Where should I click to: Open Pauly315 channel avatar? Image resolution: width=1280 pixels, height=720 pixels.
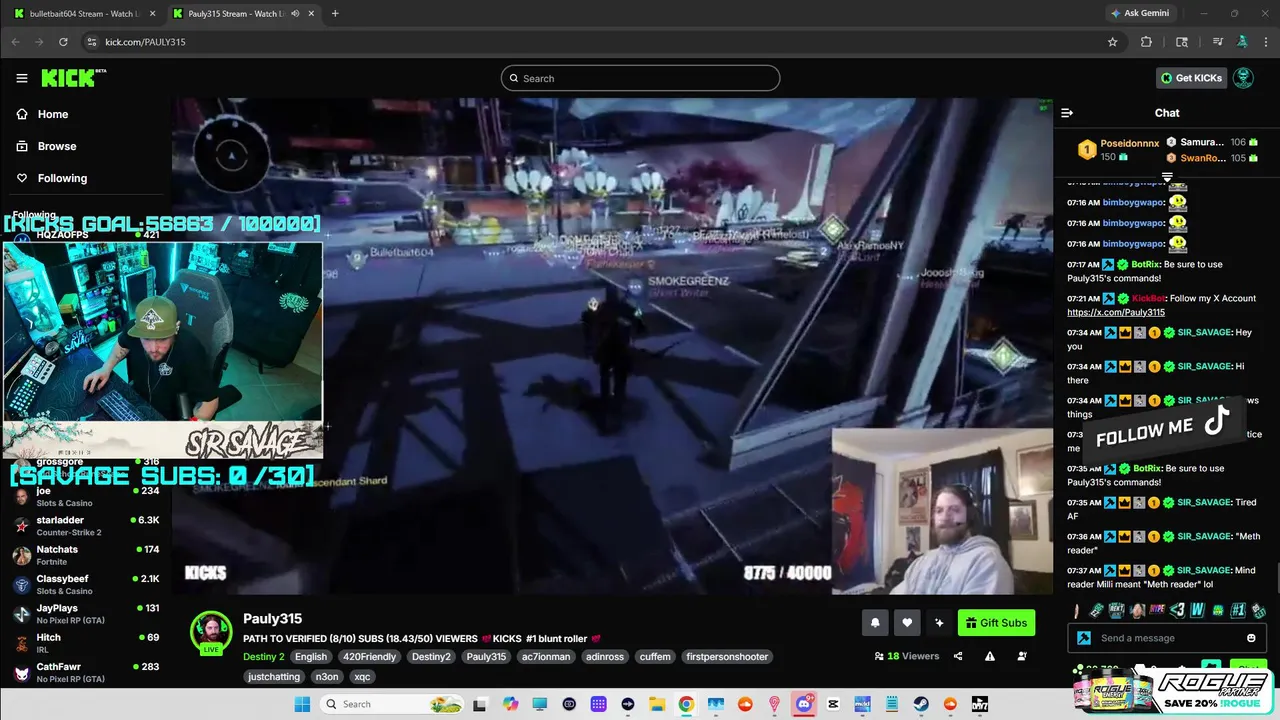click(211, 633)
